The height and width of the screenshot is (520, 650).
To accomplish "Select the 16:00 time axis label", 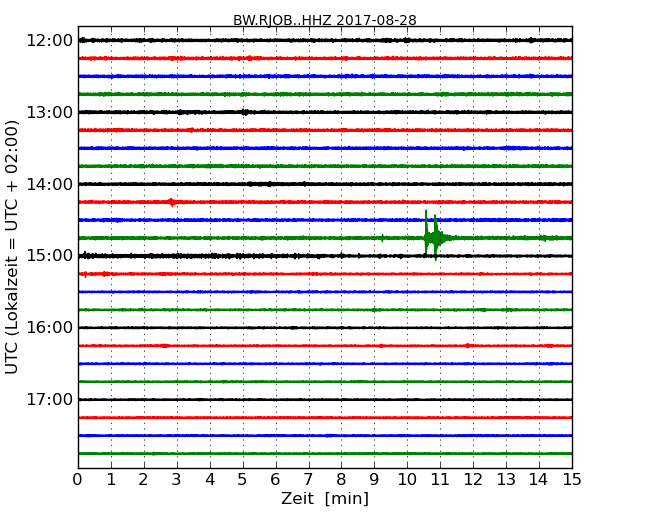I will tap(50, 328).
